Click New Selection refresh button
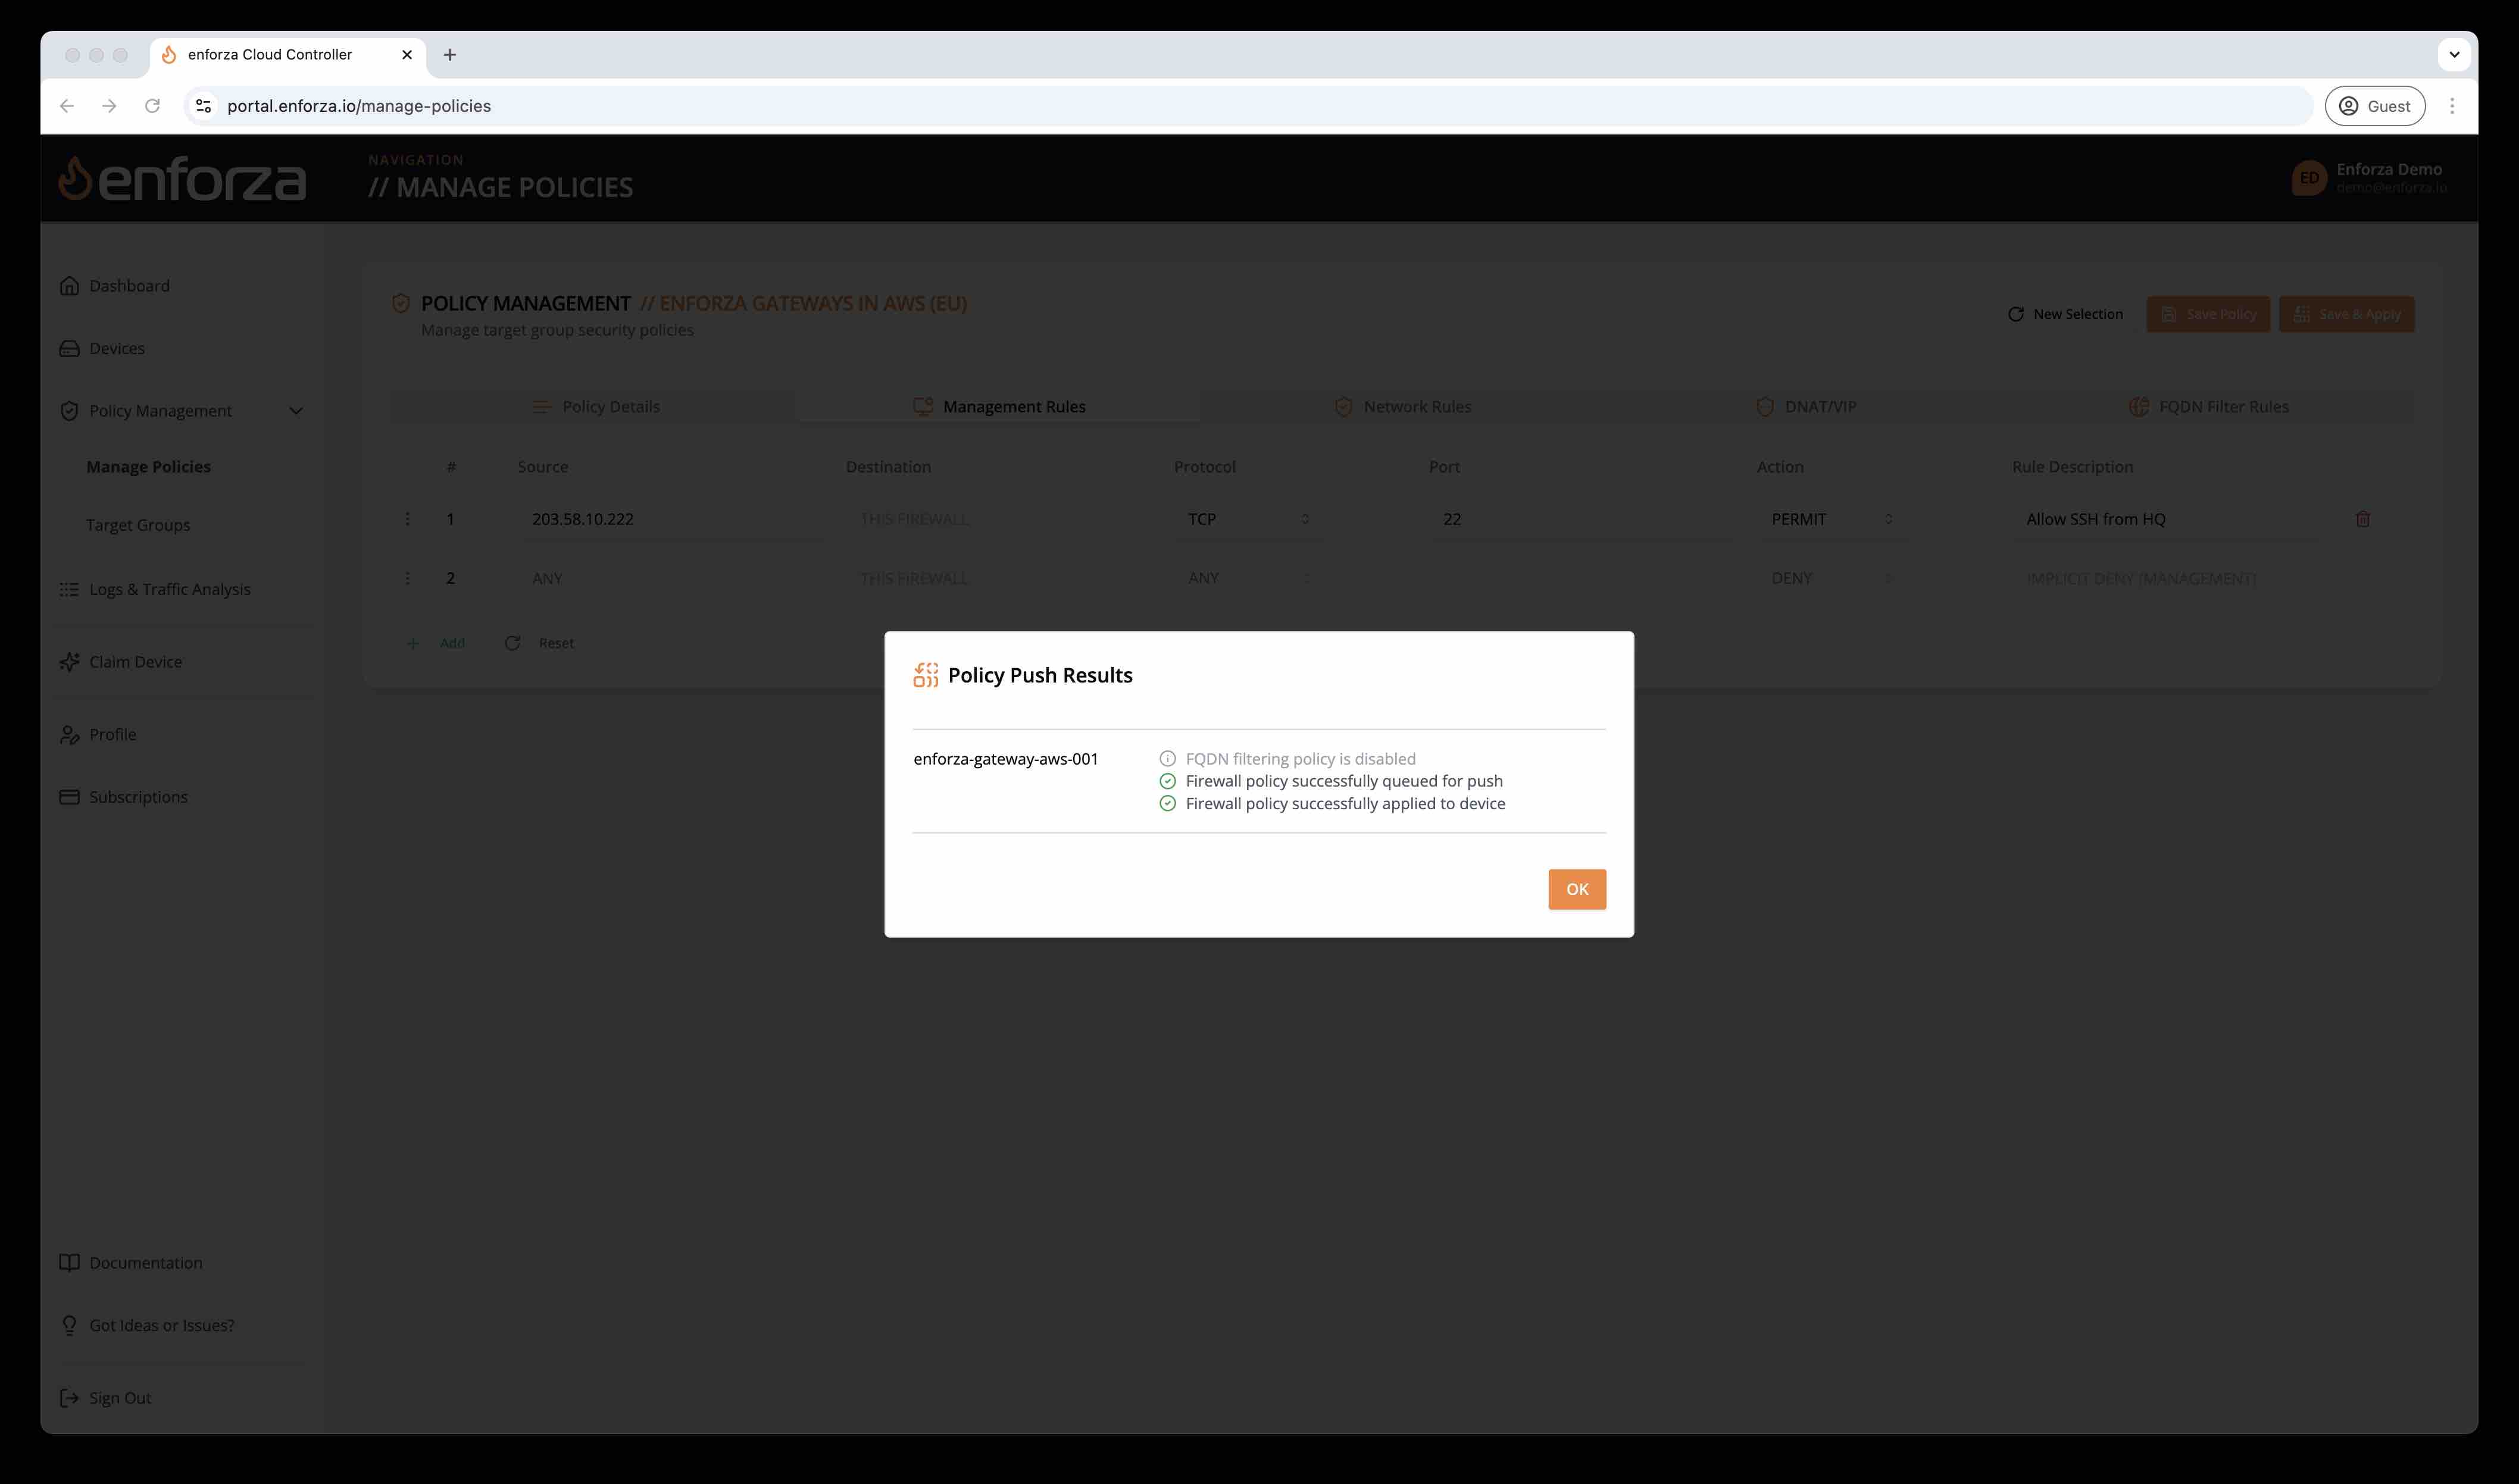2519x1484 pixels. tap(2065, 314)
